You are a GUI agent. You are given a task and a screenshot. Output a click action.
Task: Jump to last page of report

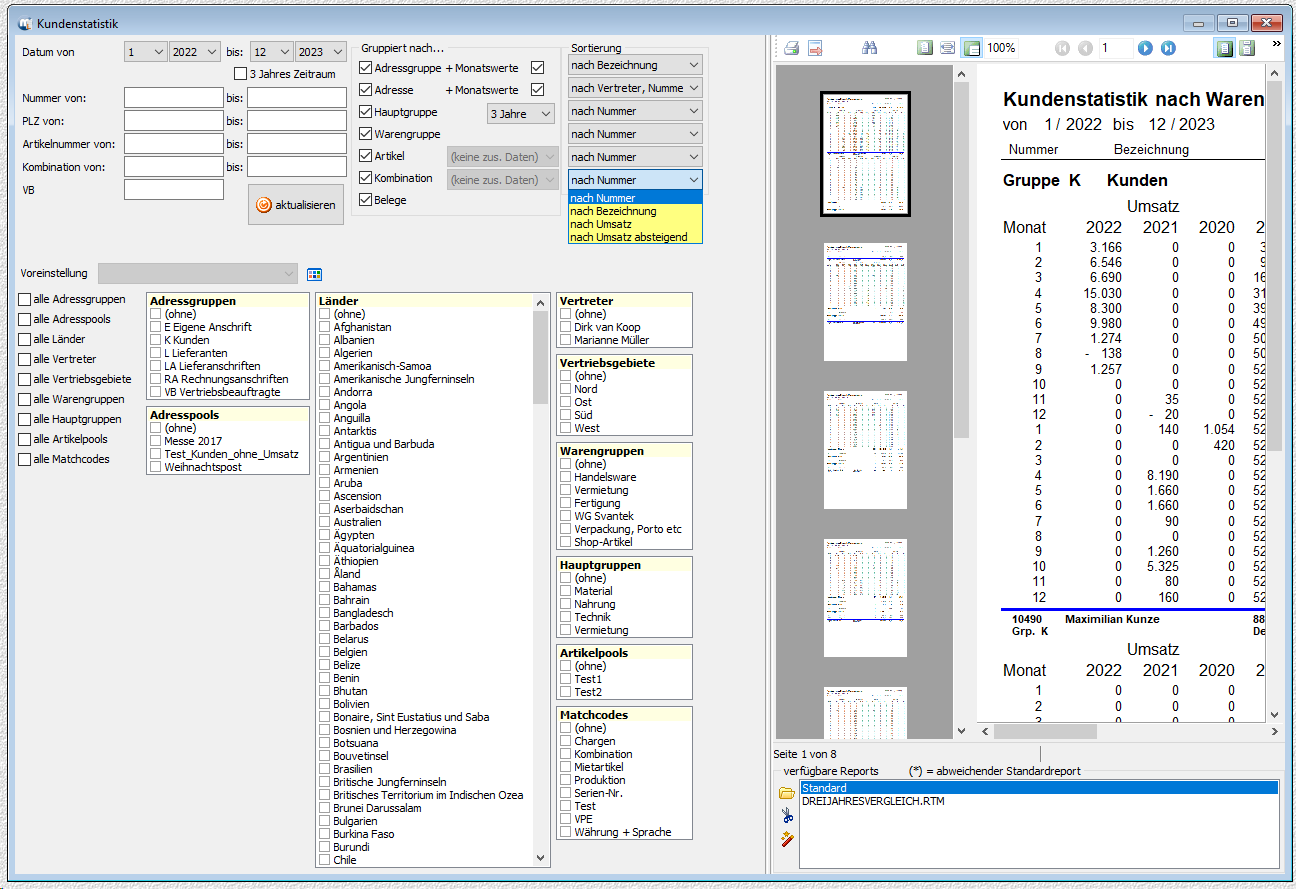point(1168,48)
